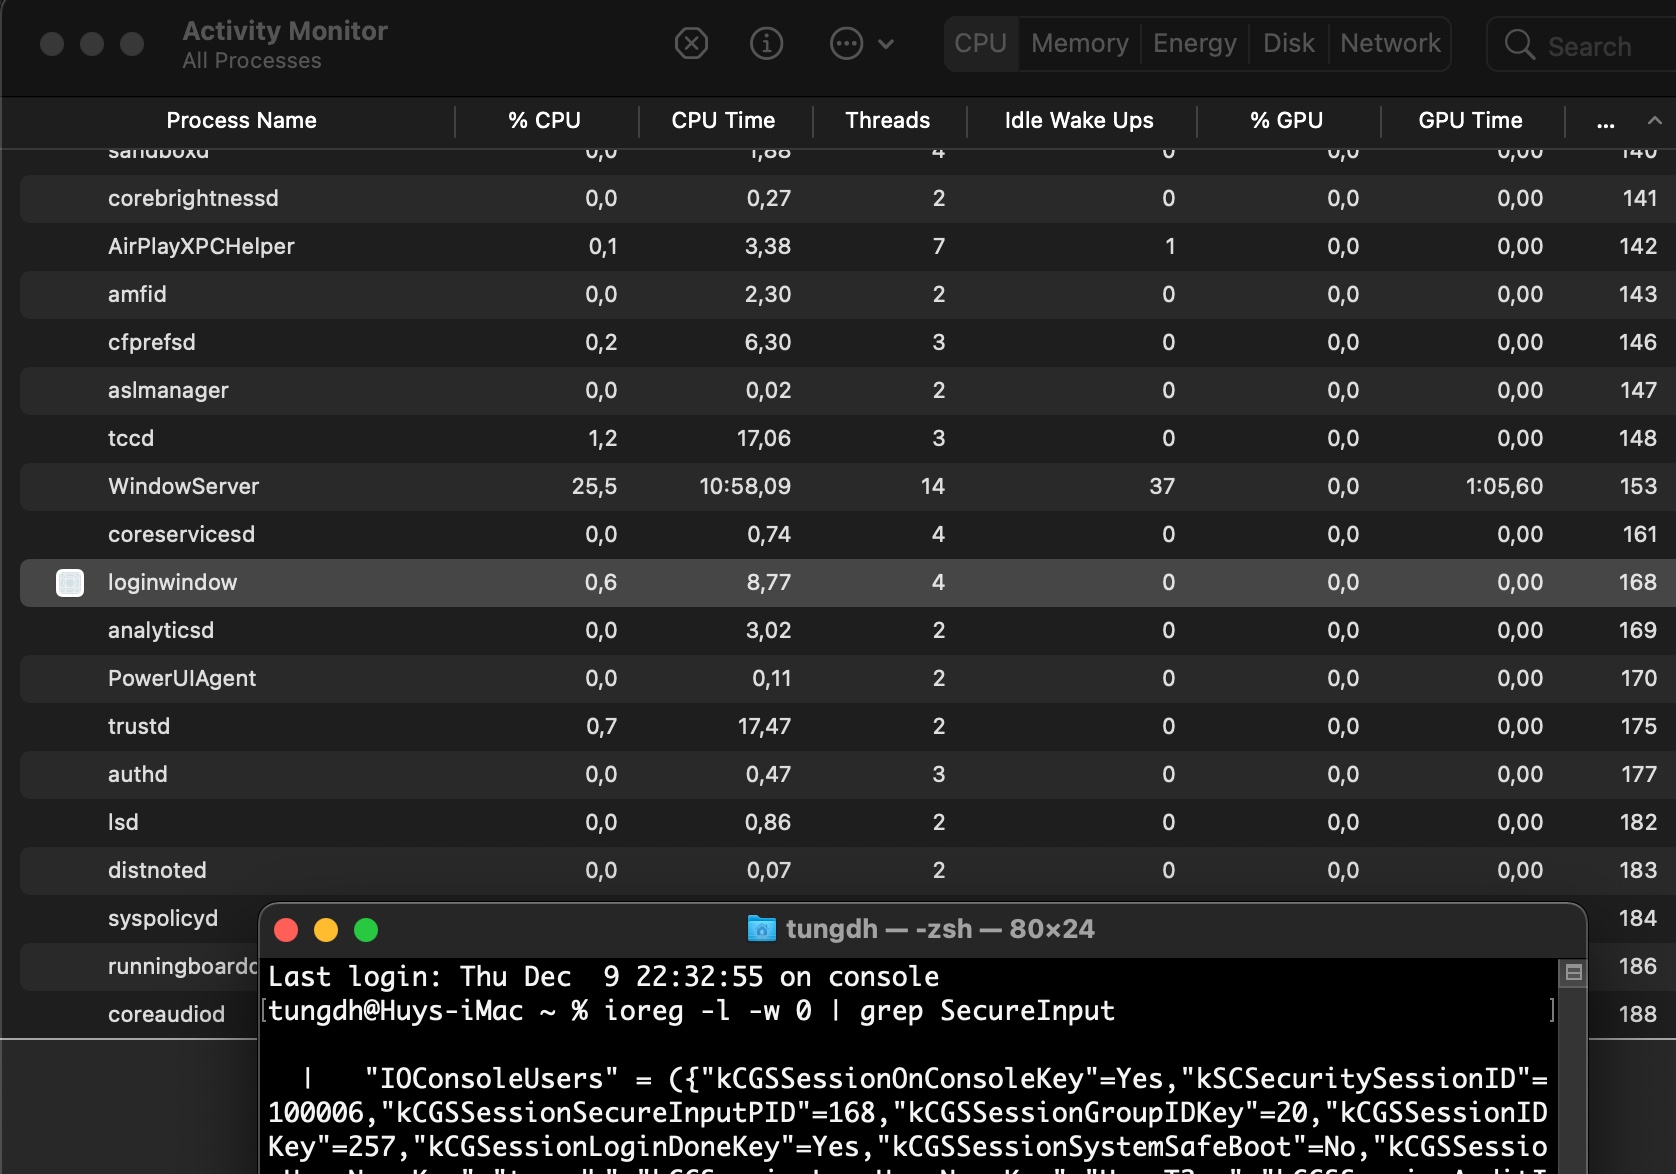
Task: Close the Terminal window red button
Action: [x=286, y=930]
